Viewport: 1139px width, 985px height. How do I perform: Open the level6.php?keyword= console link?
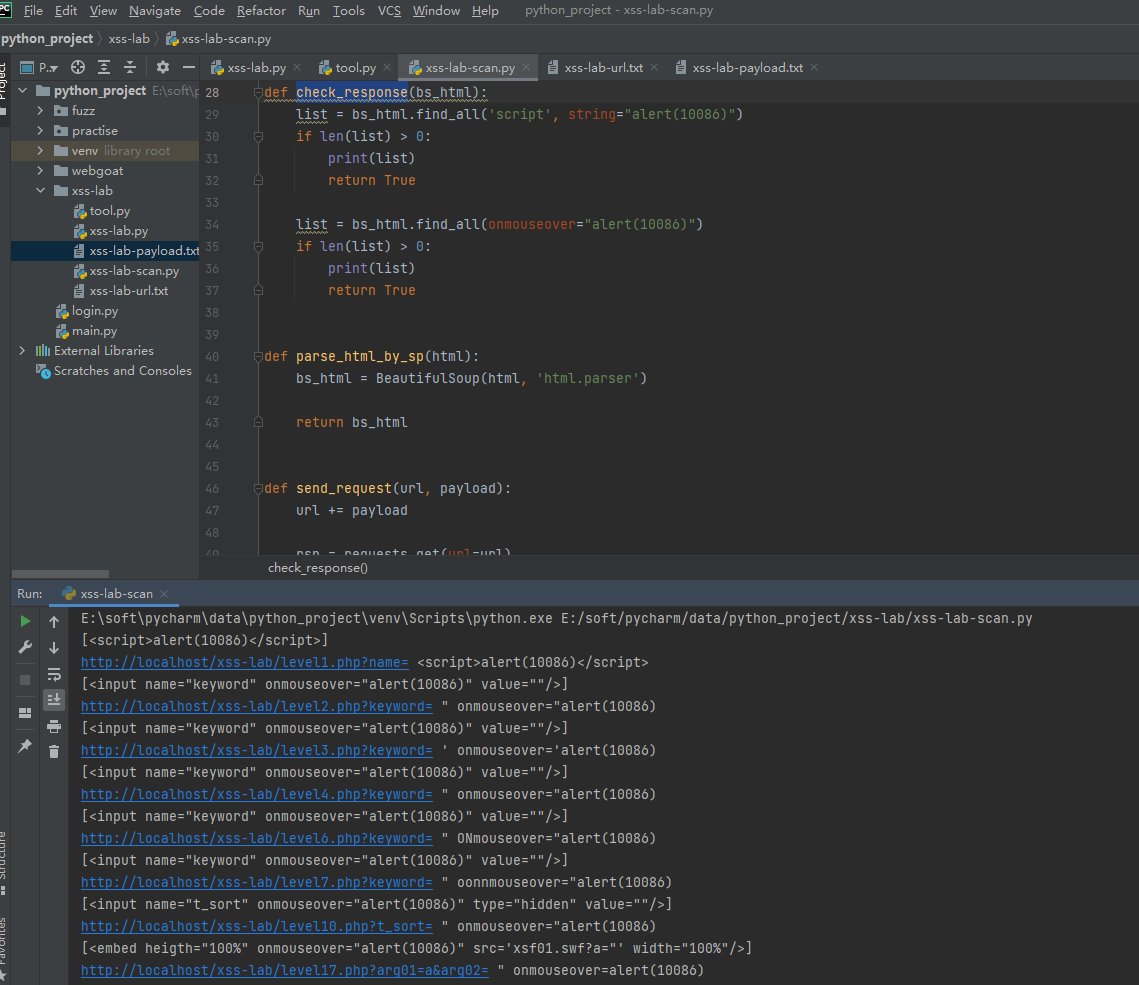256,838
